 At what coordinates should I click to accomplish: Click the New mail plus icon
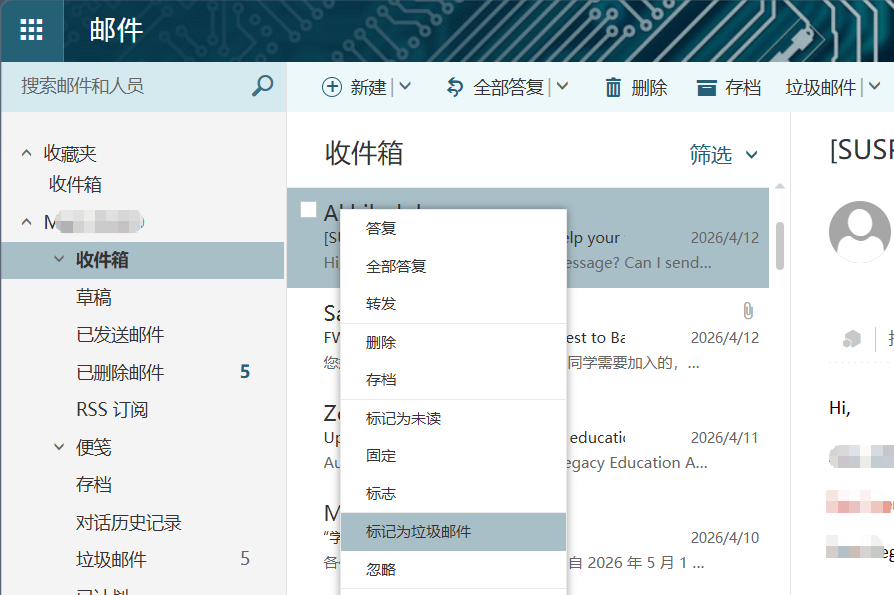[x=331, y=88]
